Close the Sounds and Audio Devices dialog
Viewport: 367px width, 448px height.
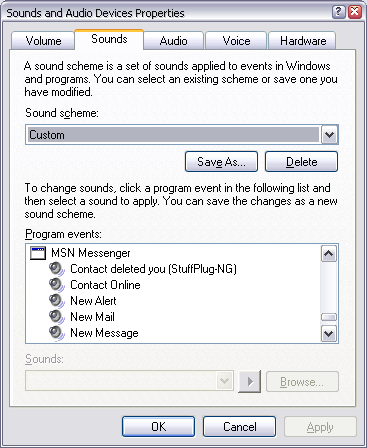pyautogui.click(x=355, y=12)
